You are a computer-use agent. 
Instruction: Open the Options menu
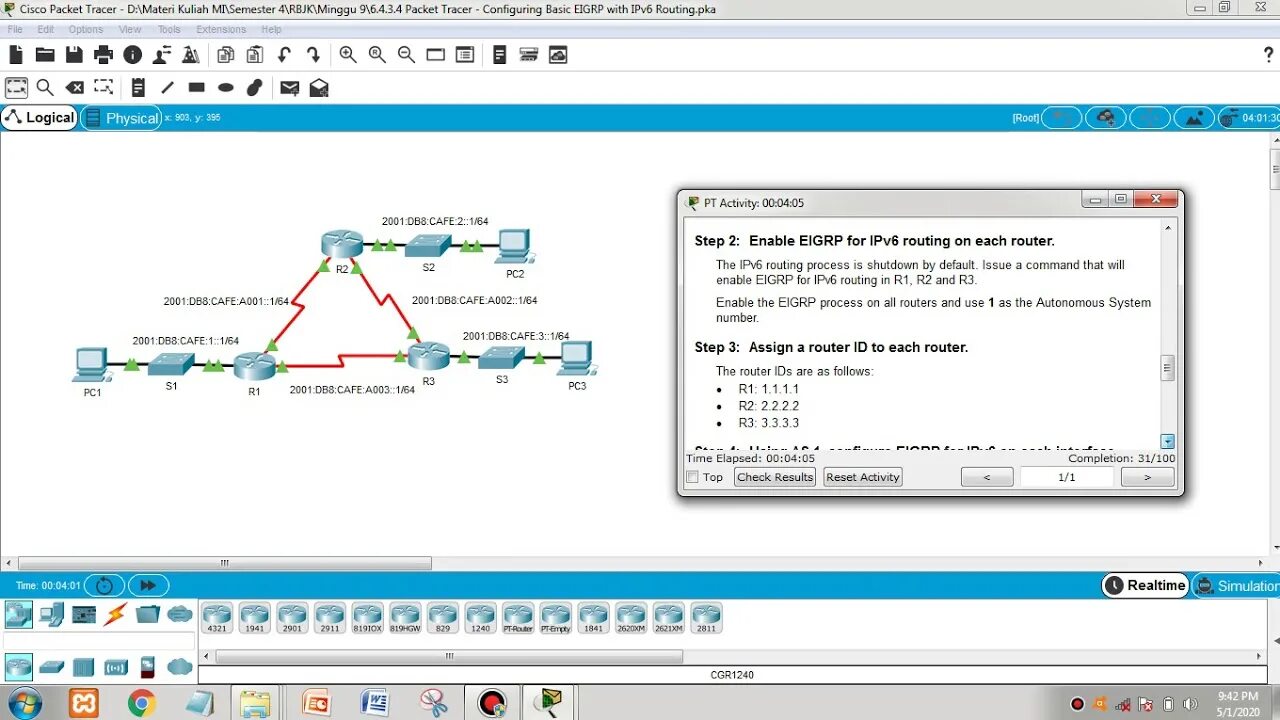coord(86,30)
